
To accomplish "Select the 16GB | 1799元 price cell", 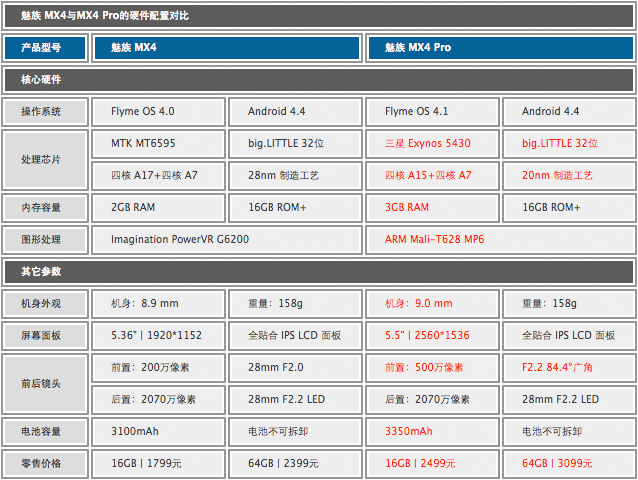I will (158, 464).
